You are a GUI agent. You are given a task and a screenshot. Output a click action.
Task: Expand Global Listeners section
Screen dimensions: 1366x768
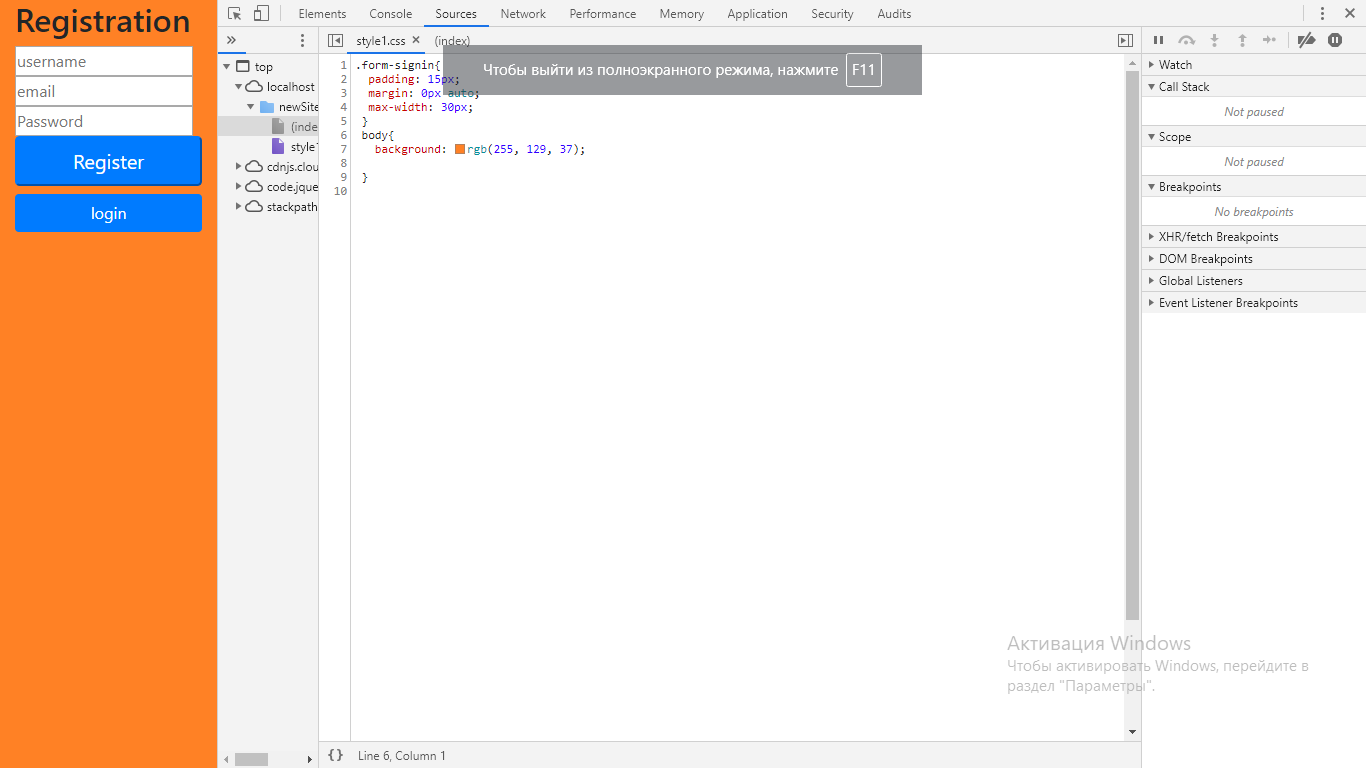(1254, 281)
